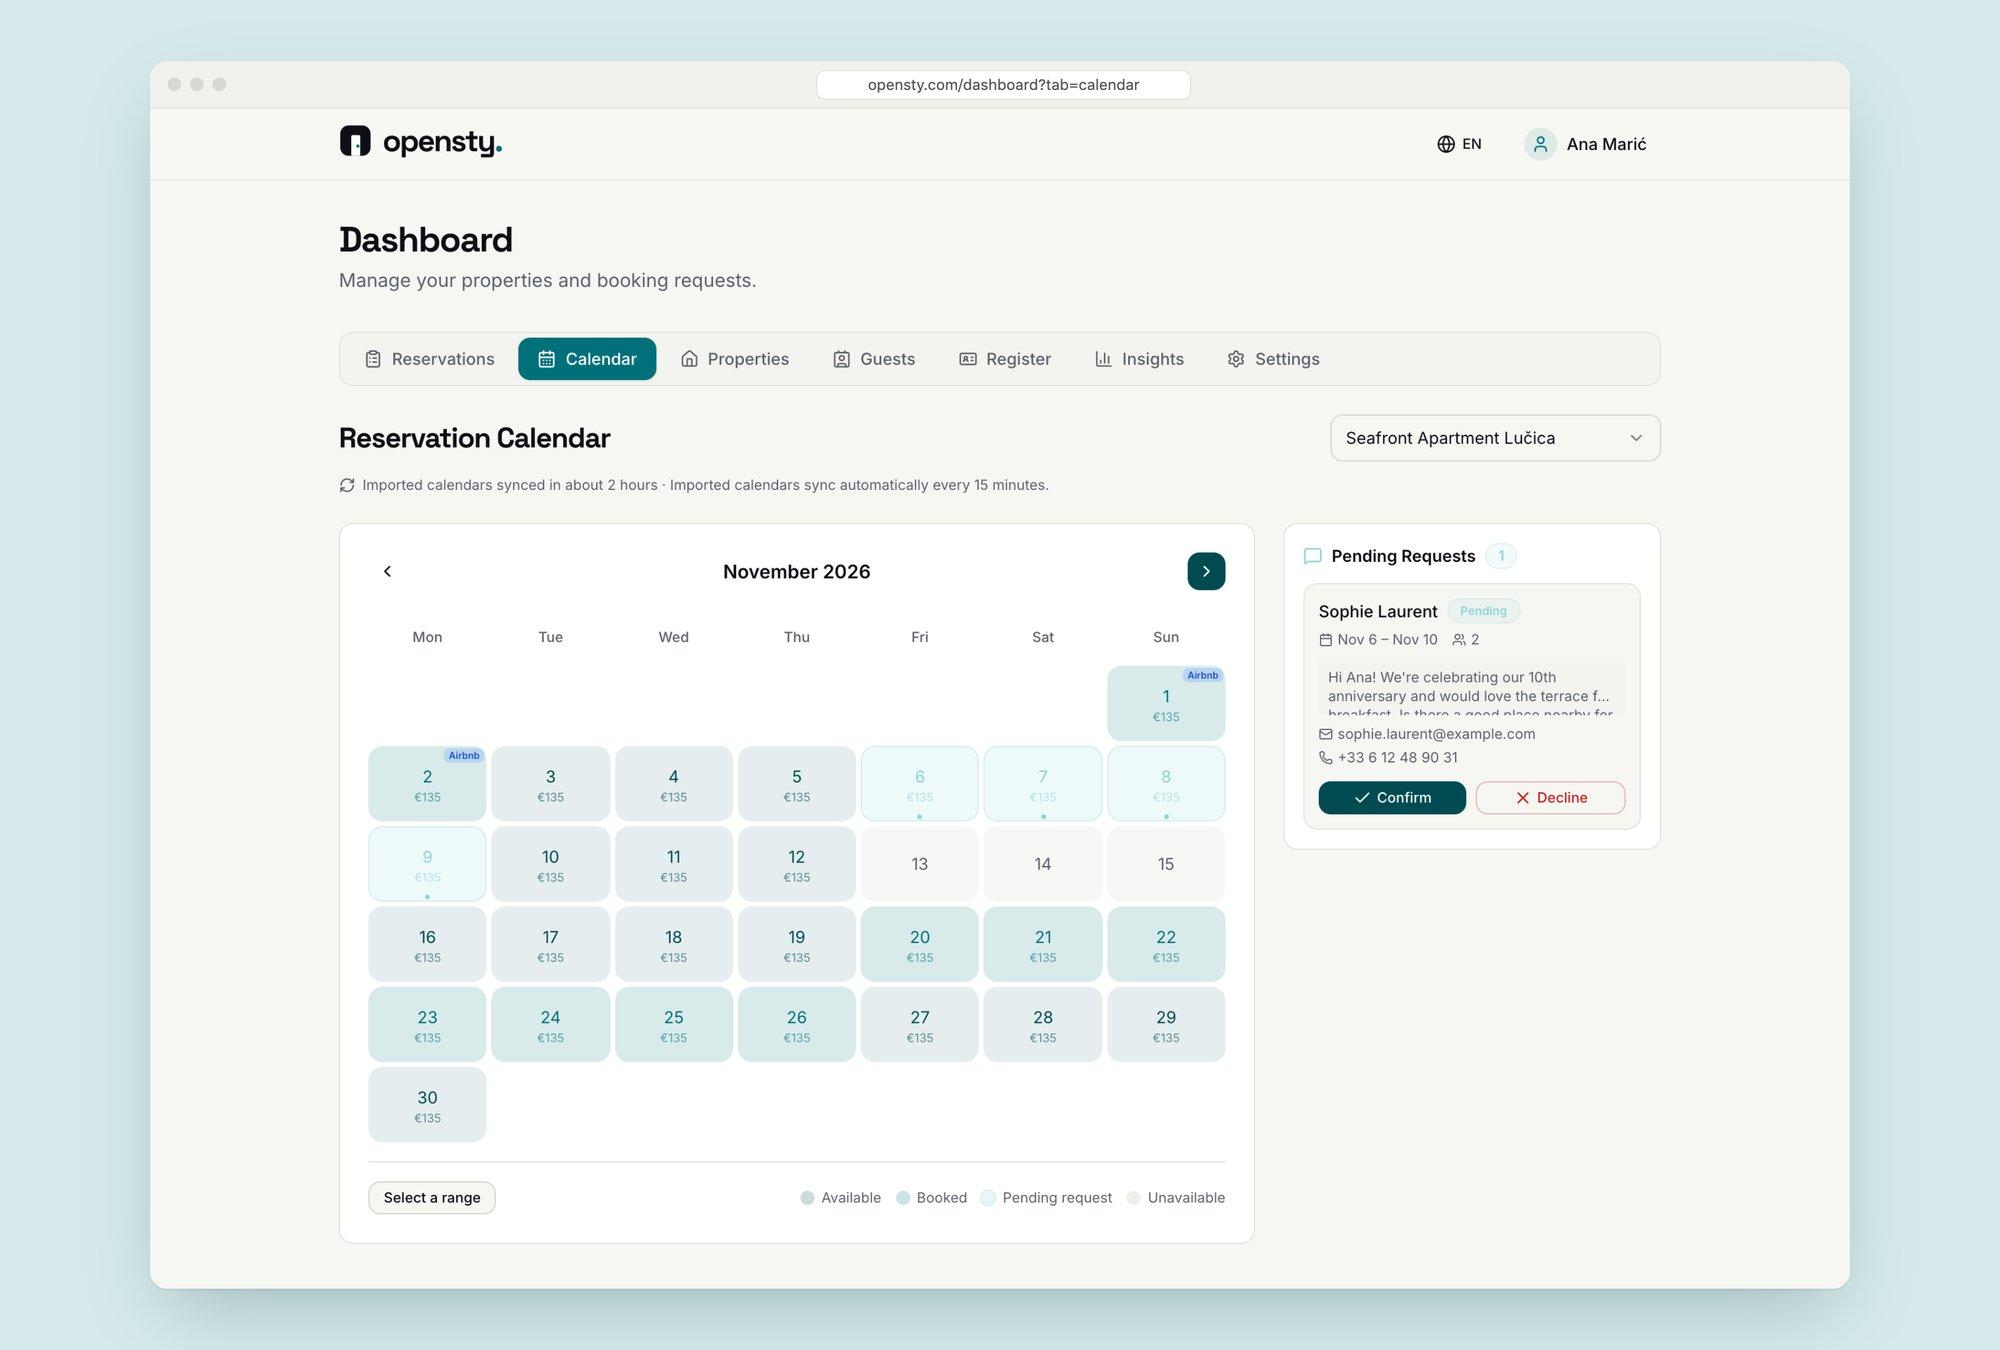The image size is (2000, 1350).
Task: Go to the previous month
Action: pos(388,571)
